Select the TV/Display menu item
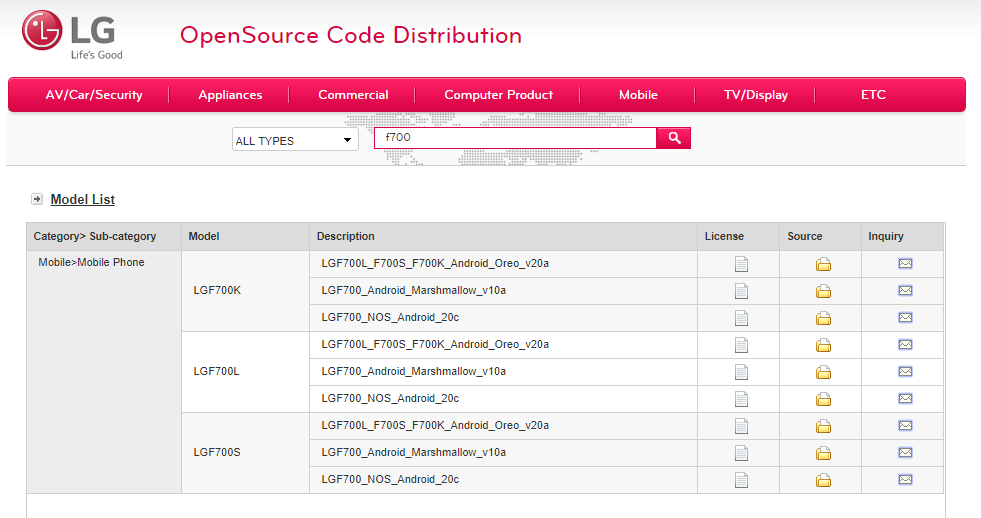The image size is (981, 518). point(755,95)
